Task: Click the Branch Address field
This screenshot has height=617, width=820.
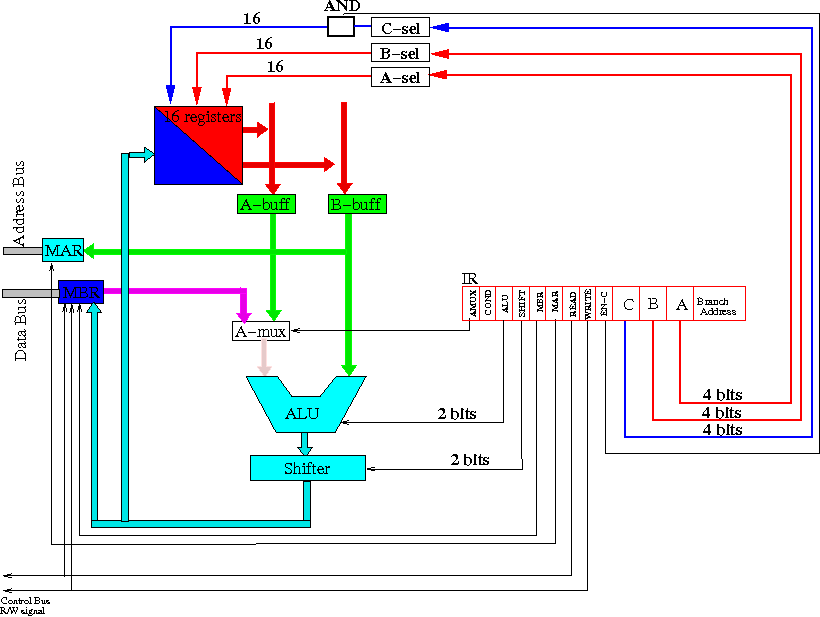Action: coord(717,304)
